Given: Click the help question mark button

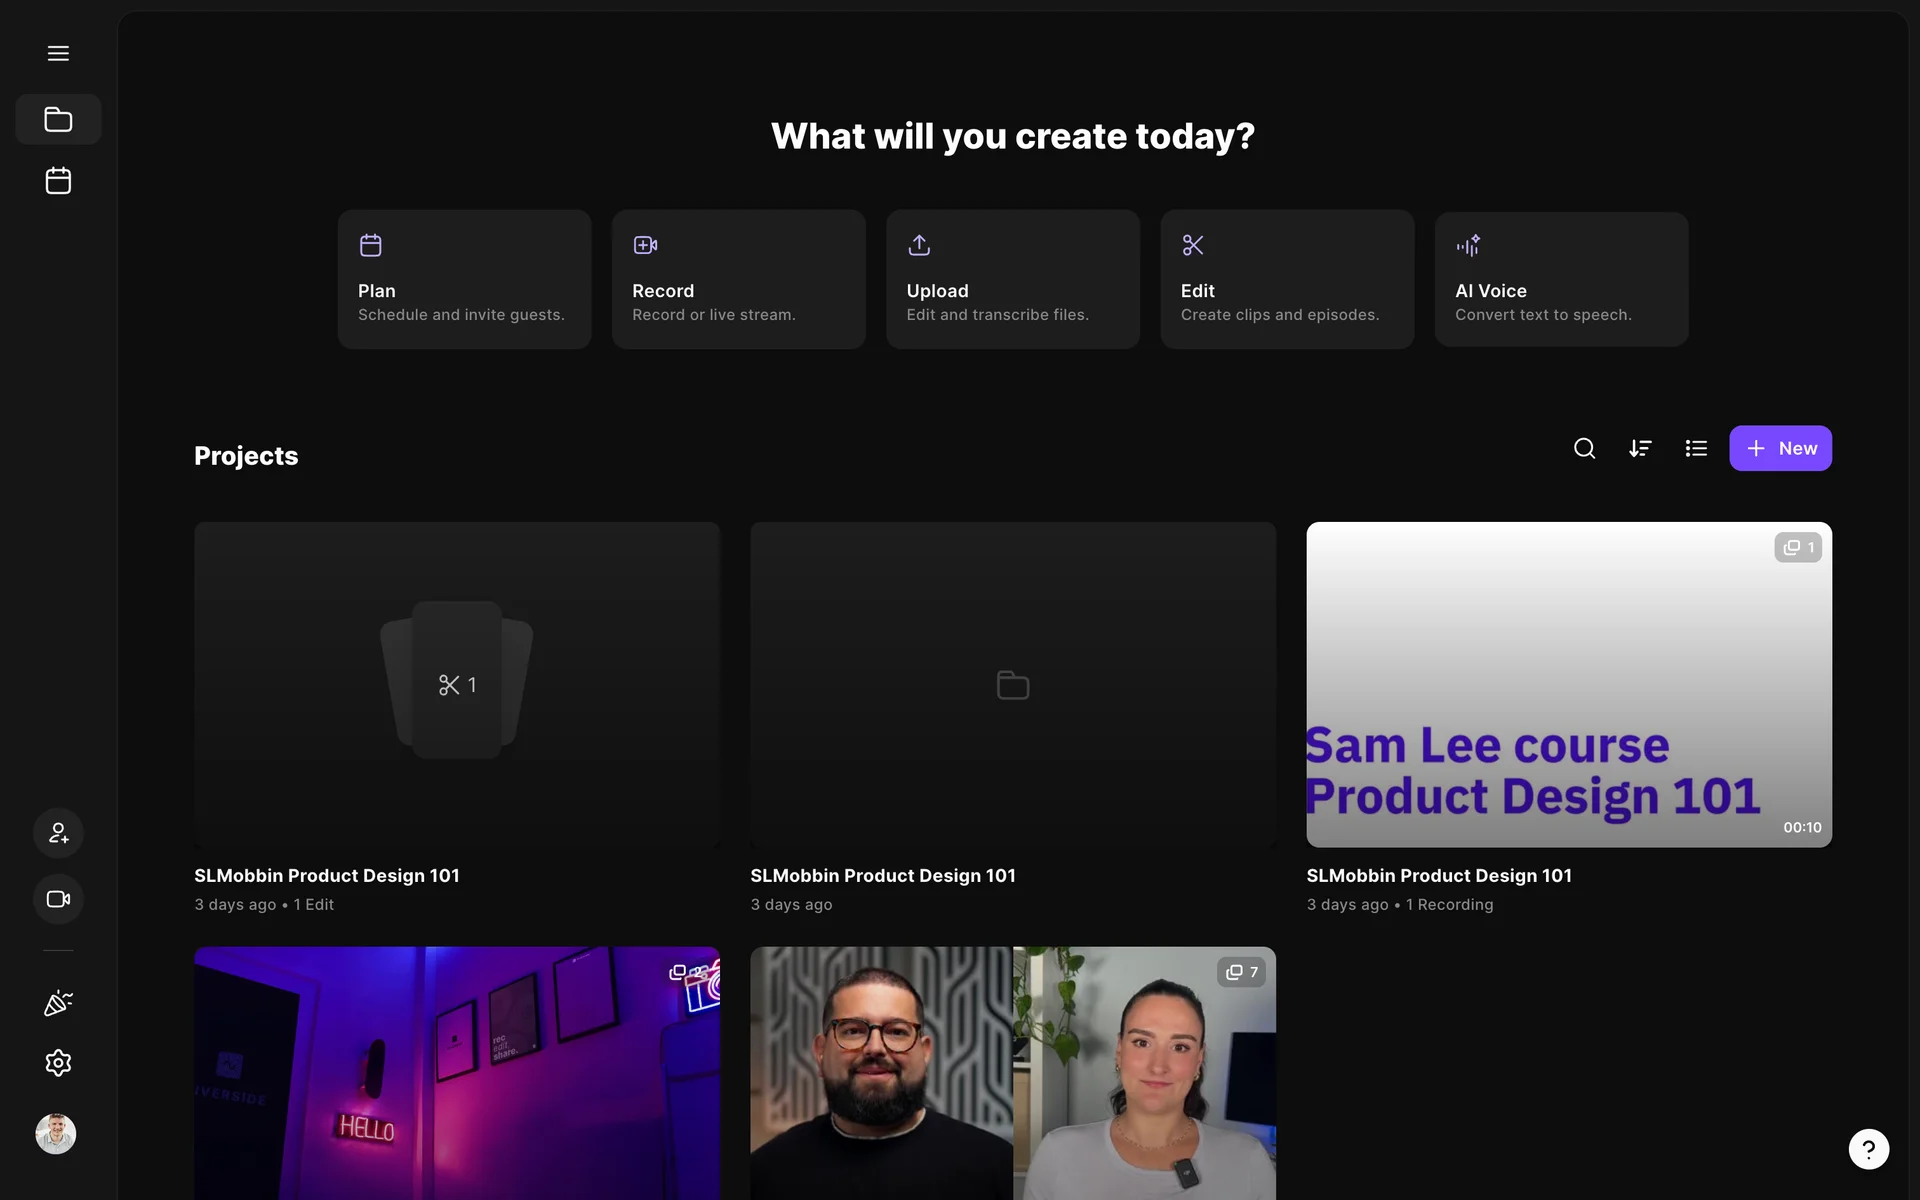Looking at the screenshot, I should (x=1868, y=1149).
